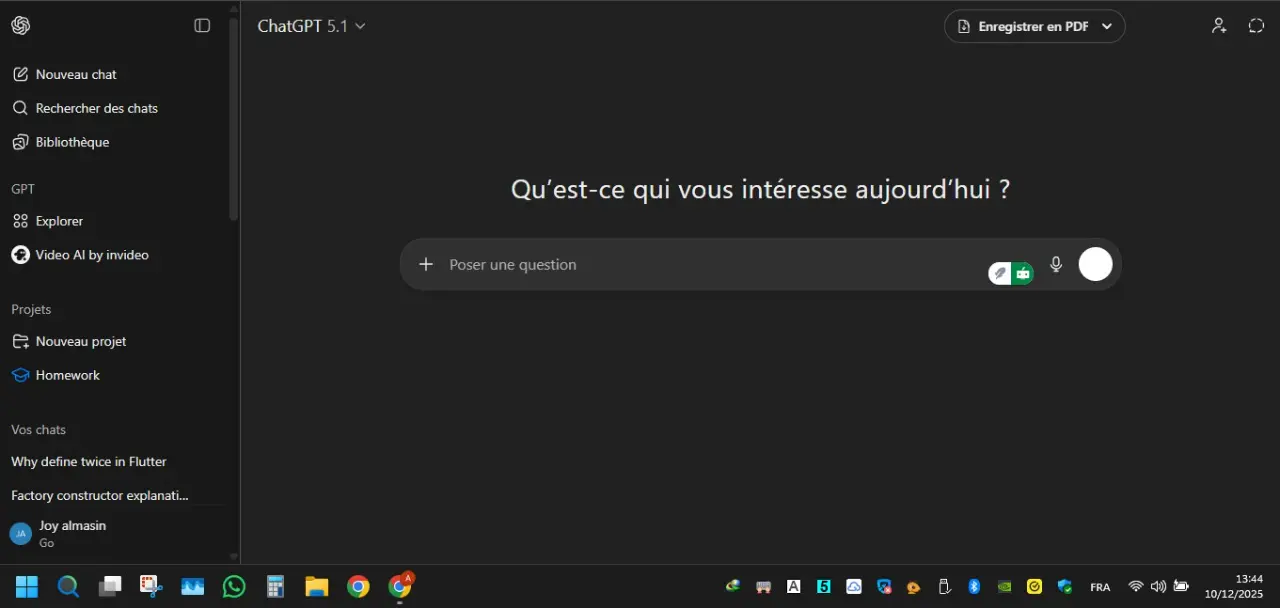
Task: Open Calculator from the taskbar
Action: point(275,586)
